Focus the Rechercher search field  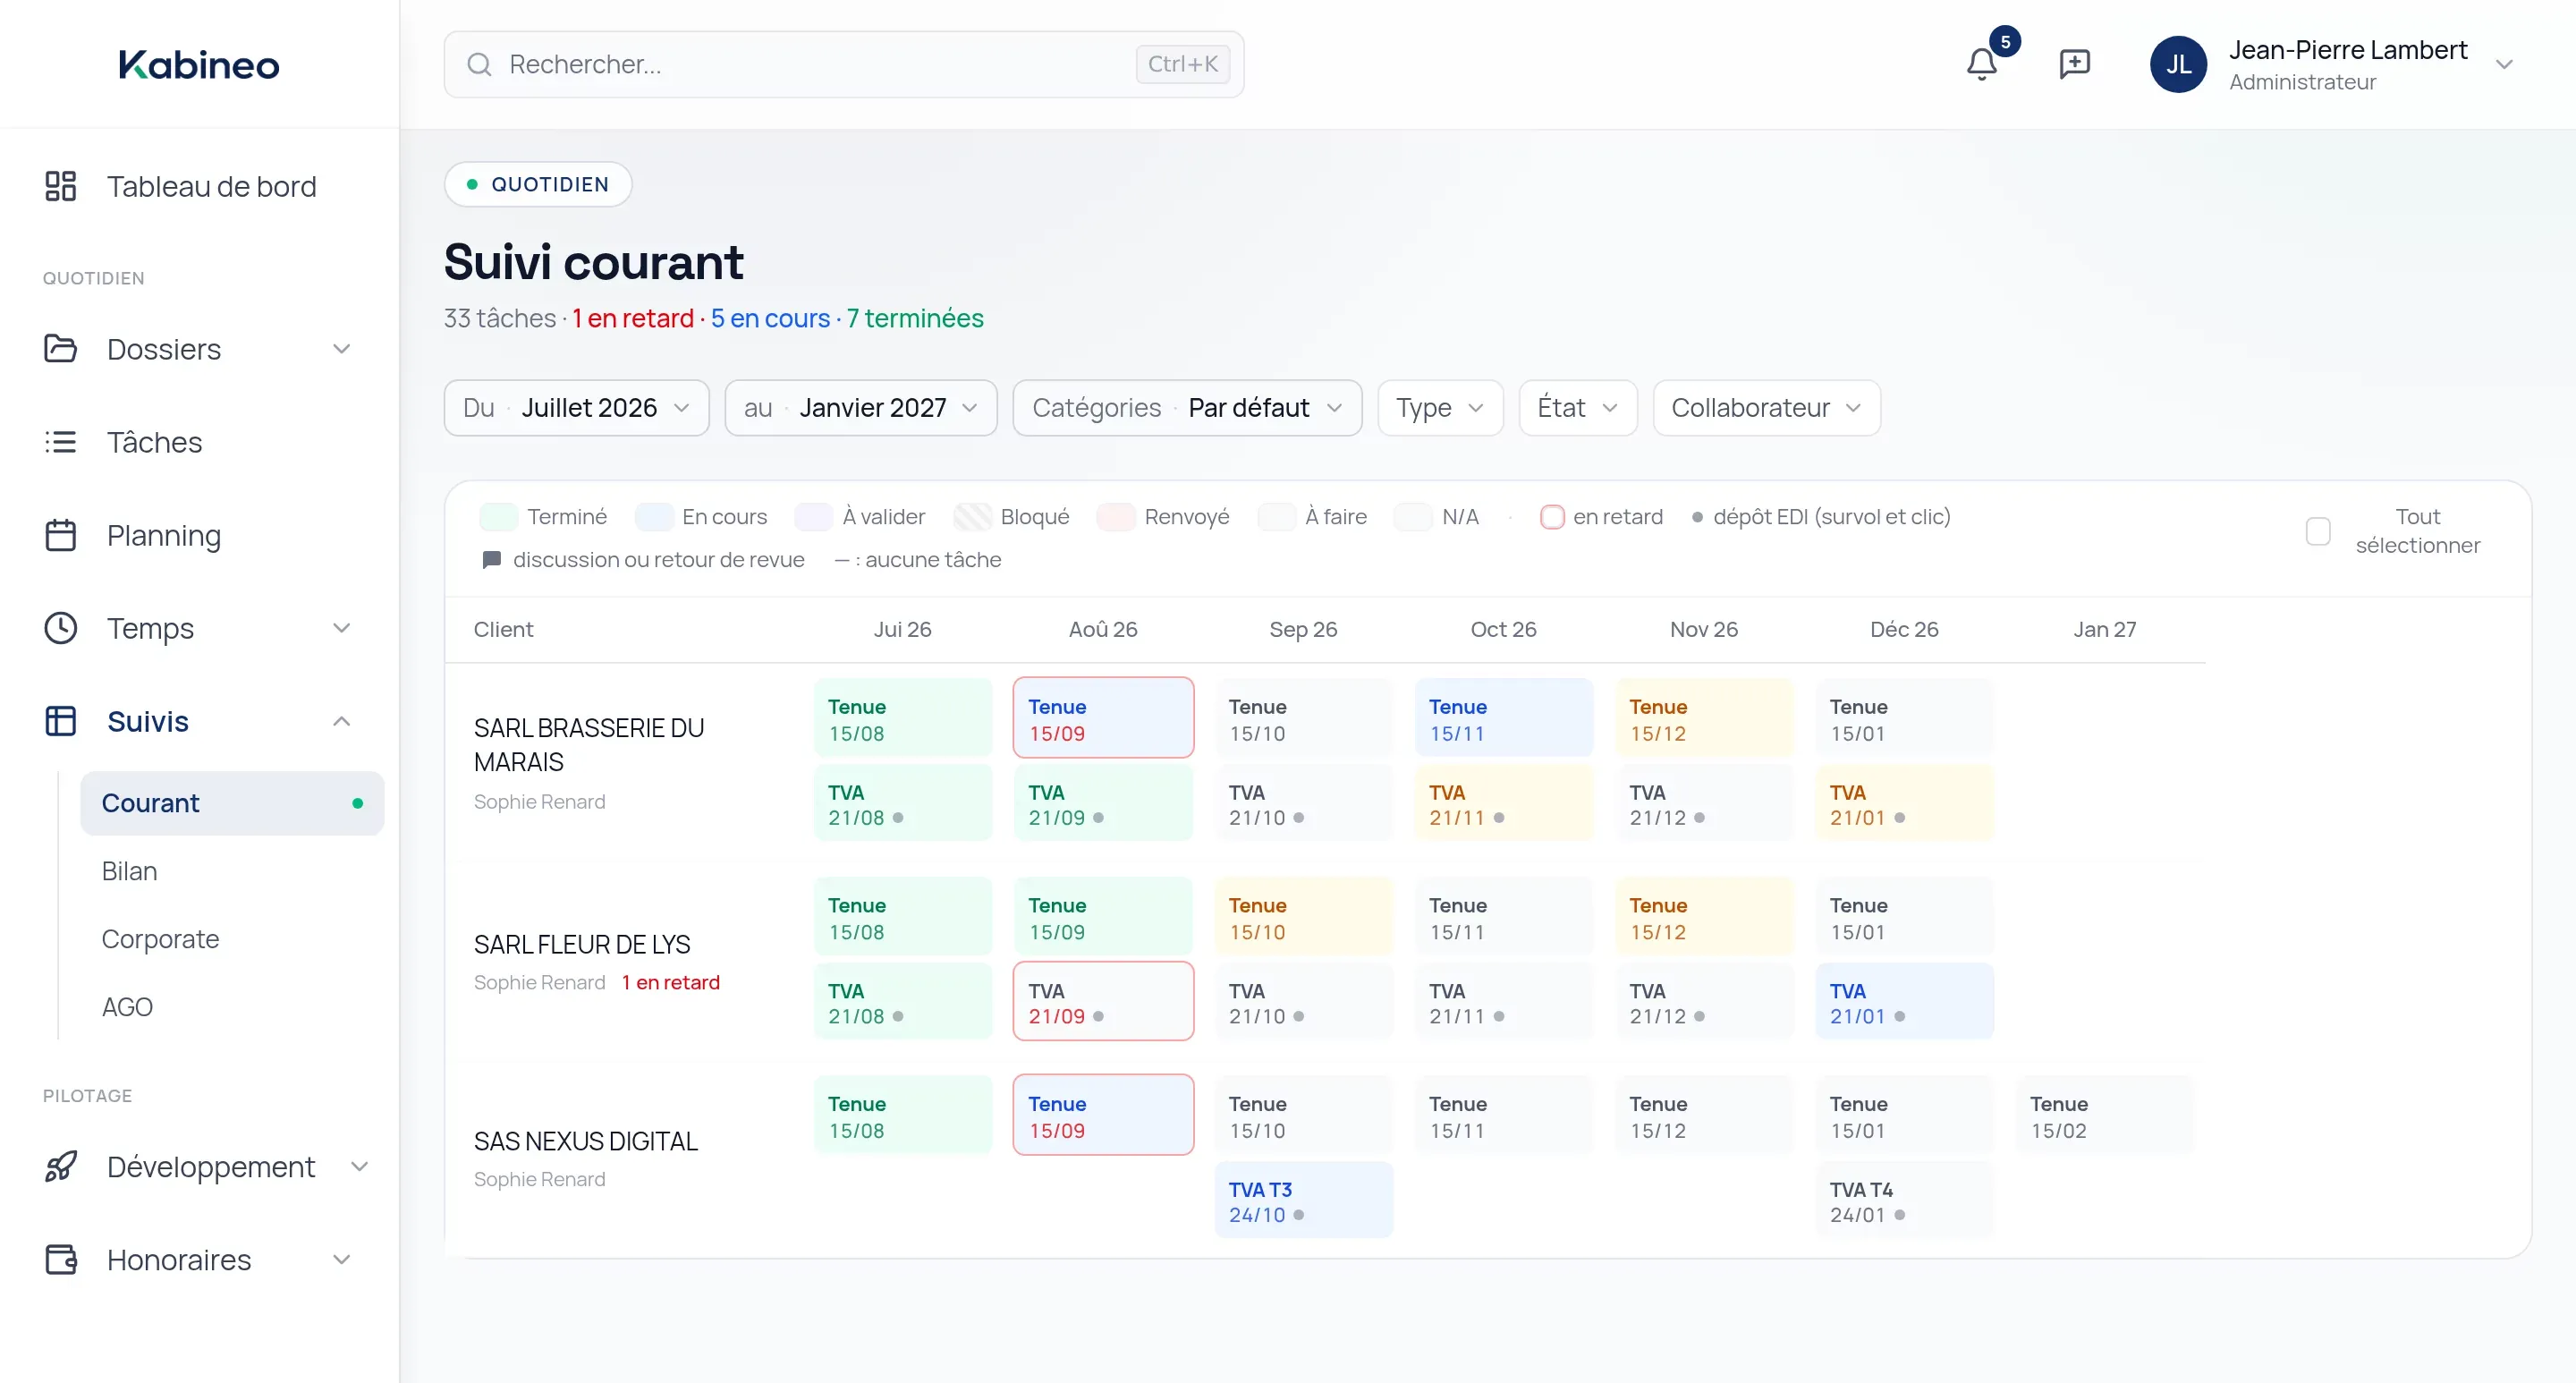844,64
